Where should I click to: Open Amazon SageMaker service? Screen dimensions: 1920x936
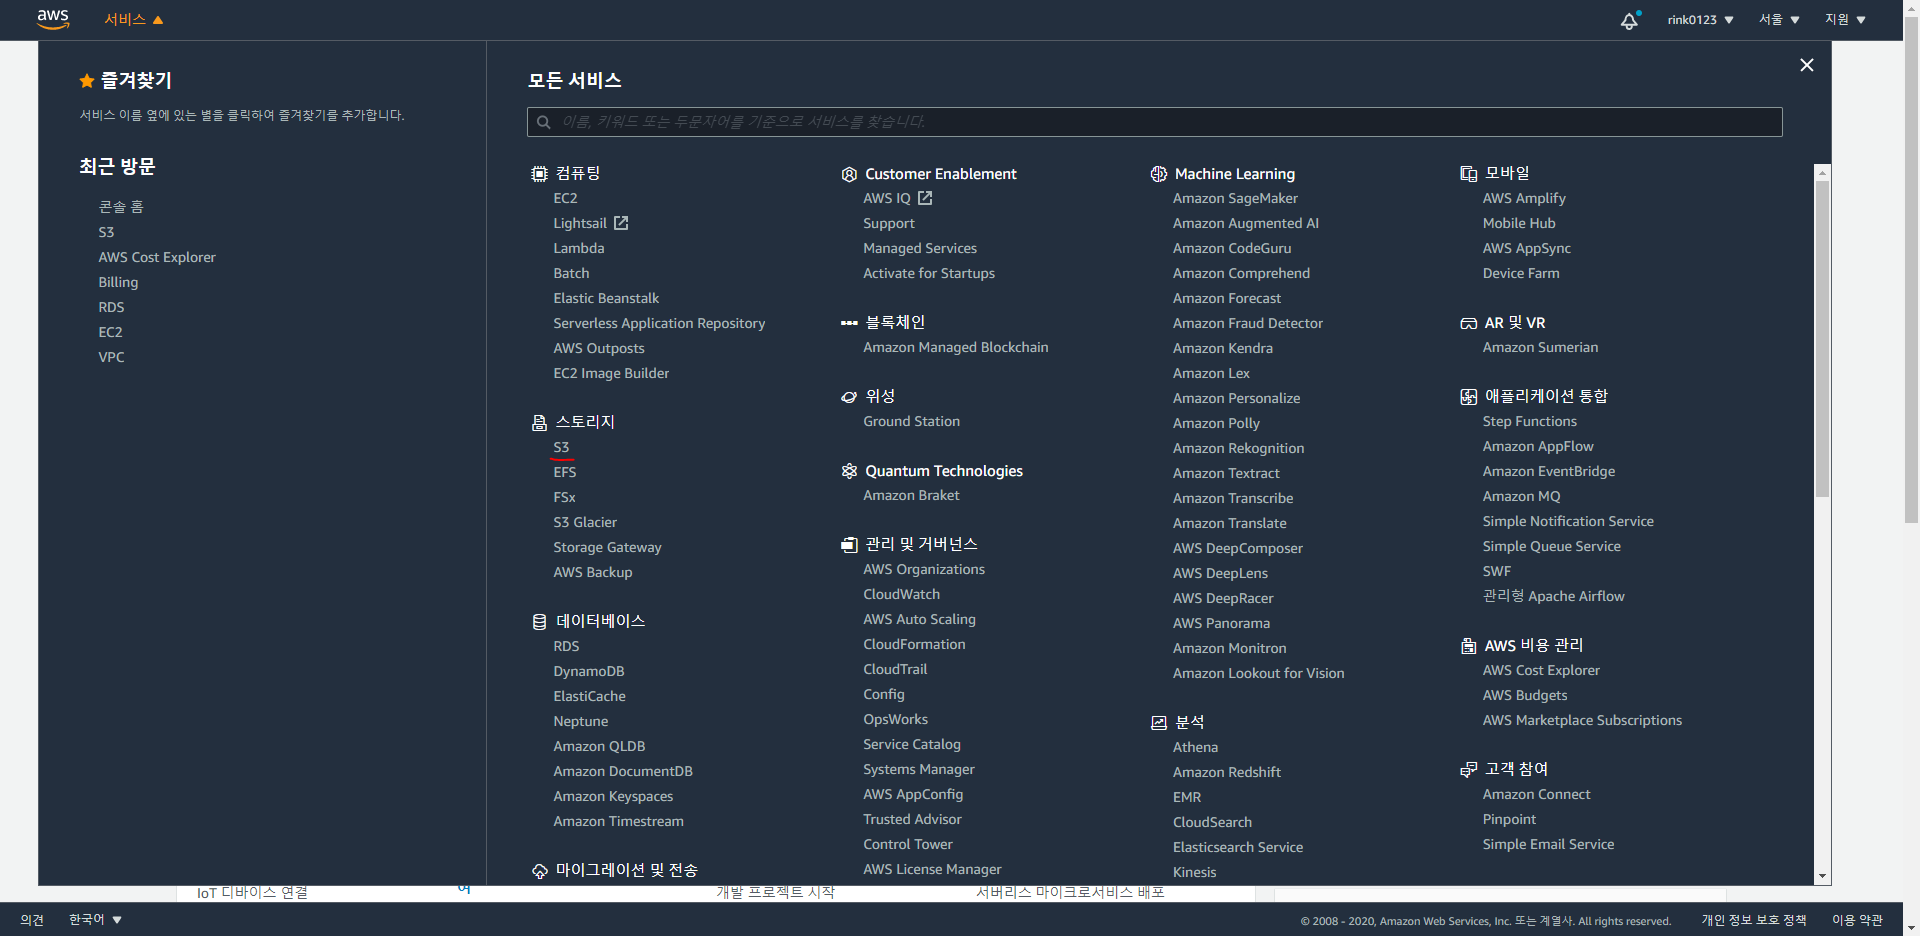[x=1235, y=198]
